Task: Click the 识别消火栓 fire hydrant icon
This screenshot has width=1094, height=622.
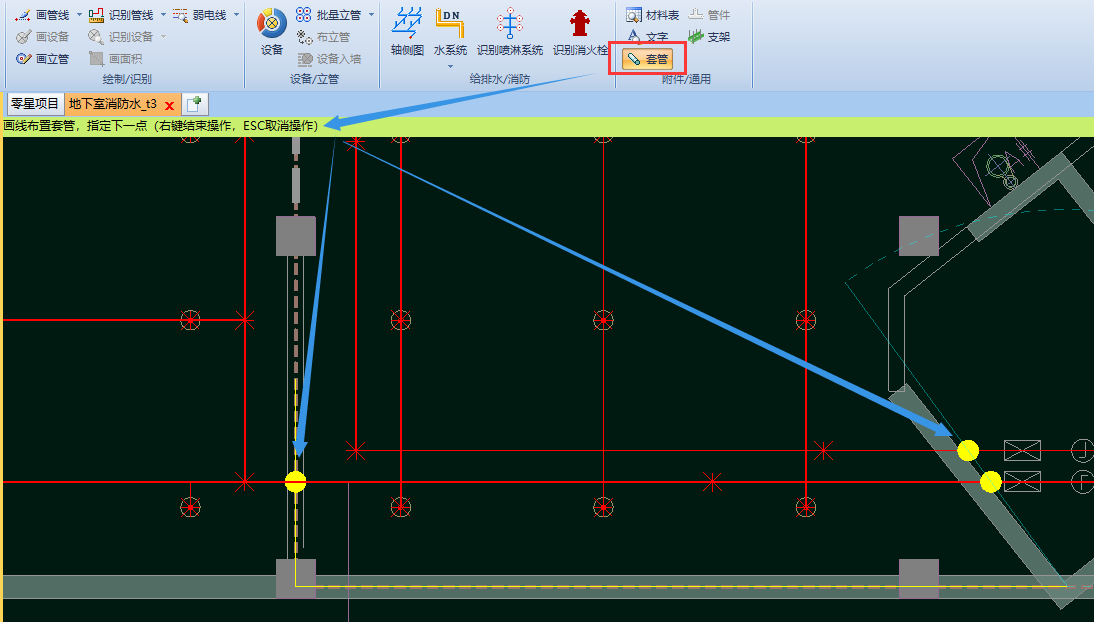Action: (x=580, y=32)
